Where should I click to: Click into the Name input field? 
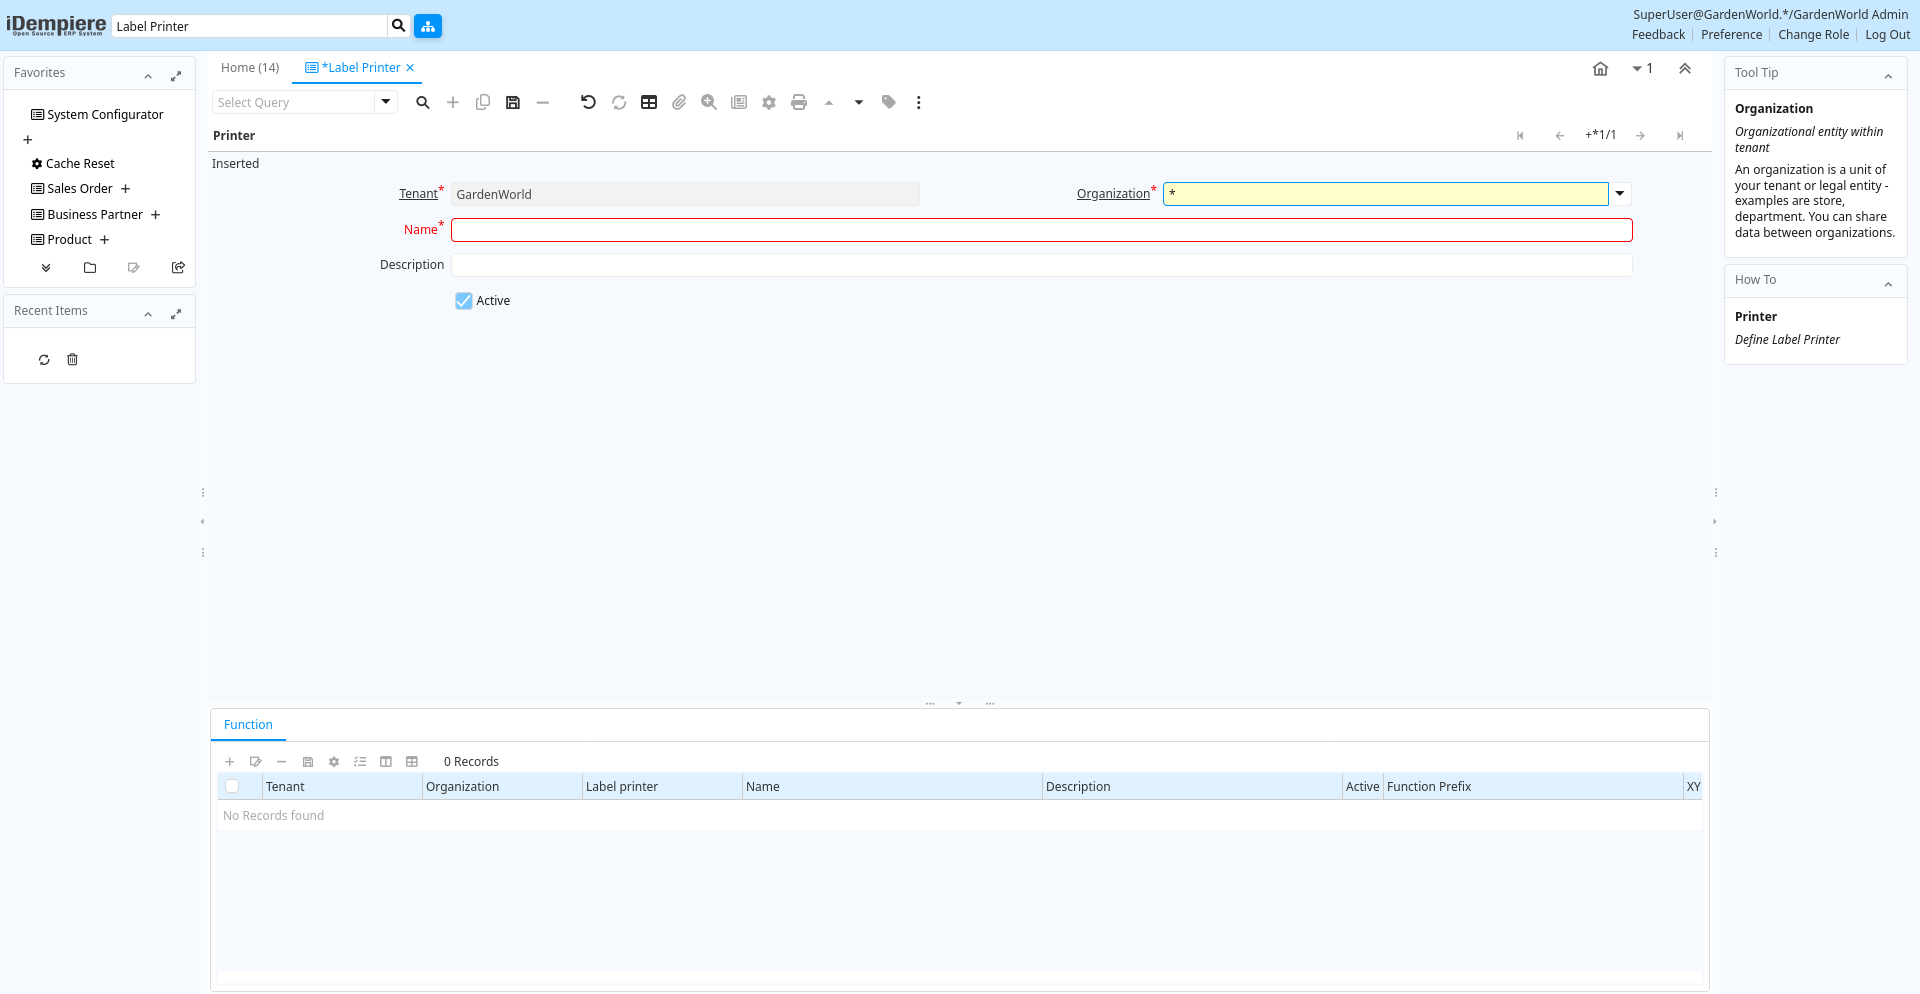tap(1041, 230)
